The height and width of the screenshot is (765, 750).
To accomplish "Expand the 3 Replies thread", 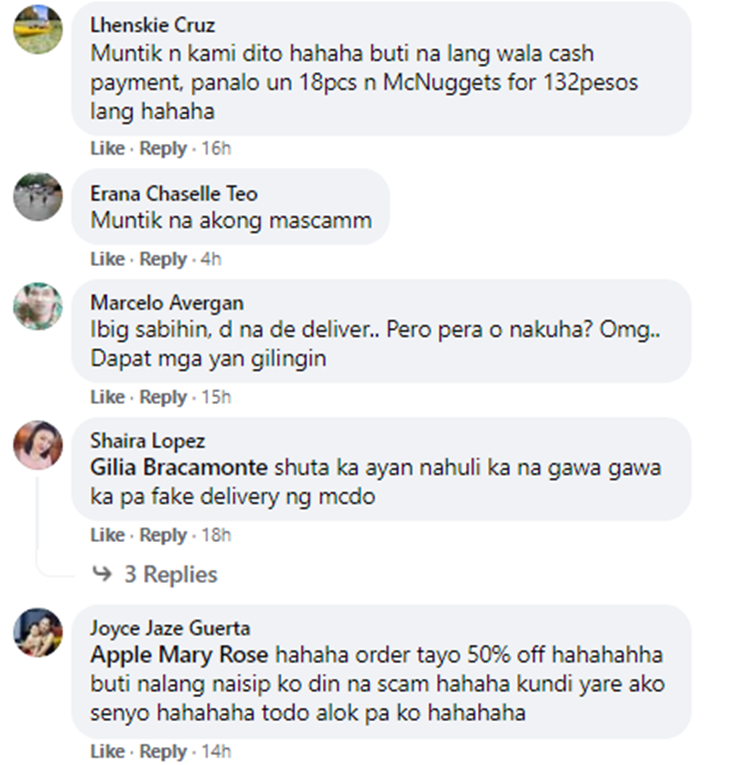I will pos(170,574).
